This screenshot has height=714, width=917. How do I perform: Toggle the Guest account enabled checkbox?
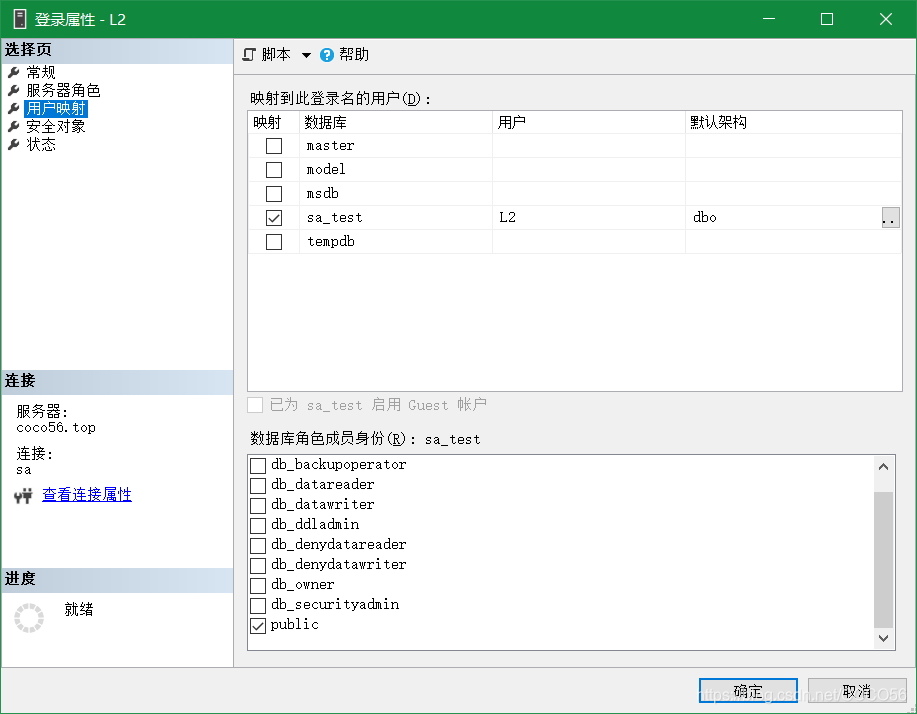tap(255, 405)
